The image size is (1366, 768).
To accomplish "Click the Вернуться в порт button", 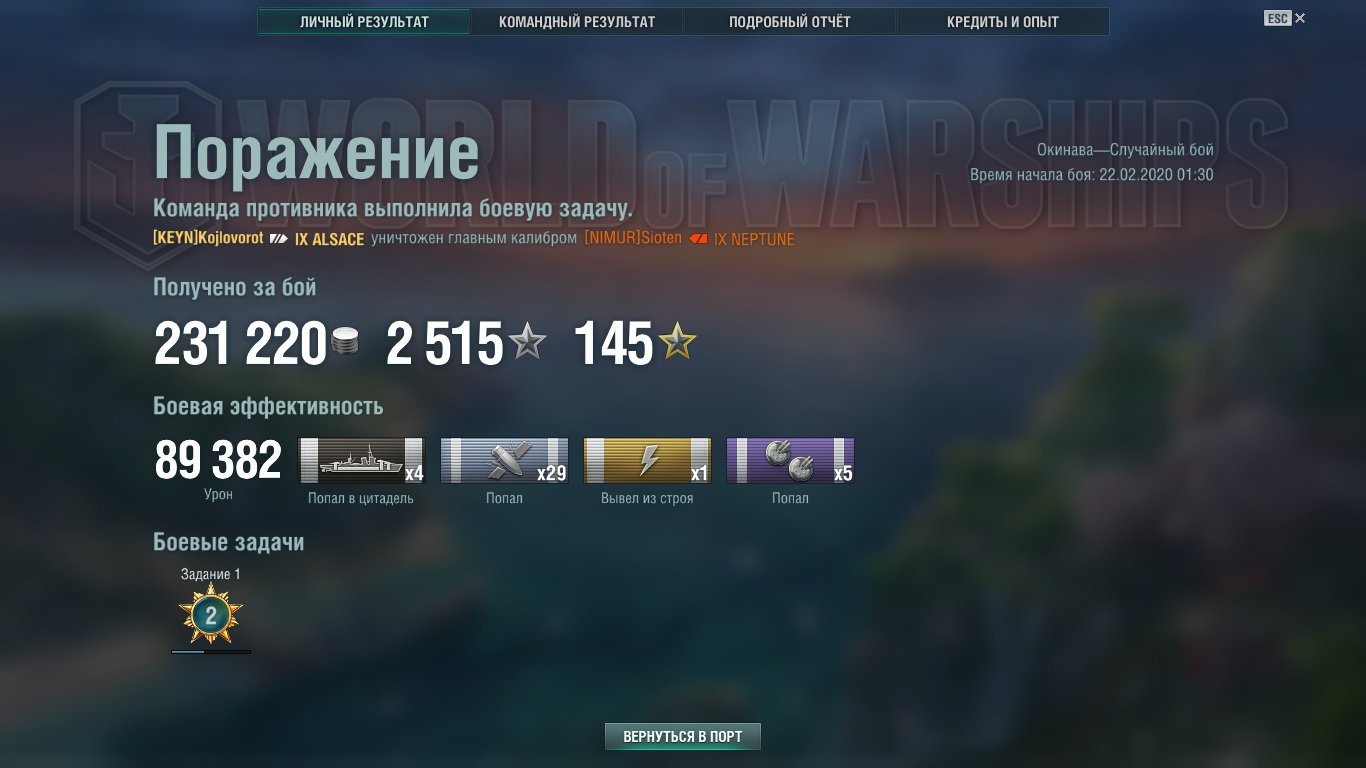I will pyautogui.click(x=683, y=737).
